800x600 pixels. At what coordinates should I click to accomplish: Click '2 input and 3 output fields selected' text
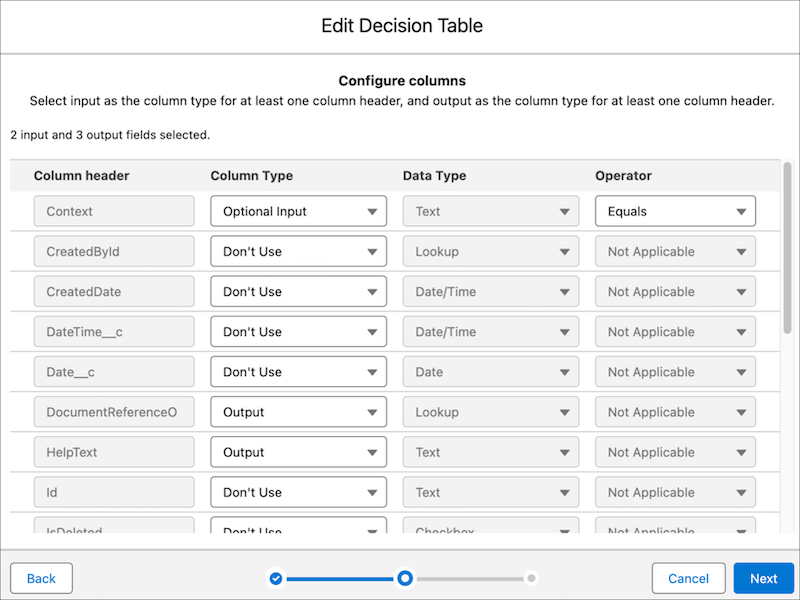click(x=110, y=135)
